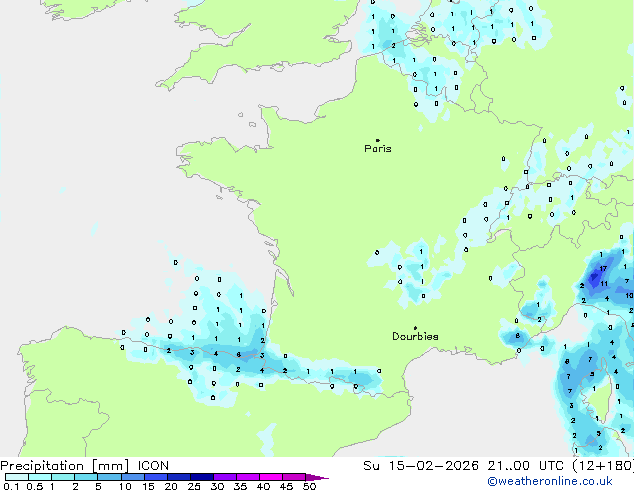This screenshot has height=490, width=634.
Task: Pick the 2–5 mm legend swatch
Action: tap(87, 478)
